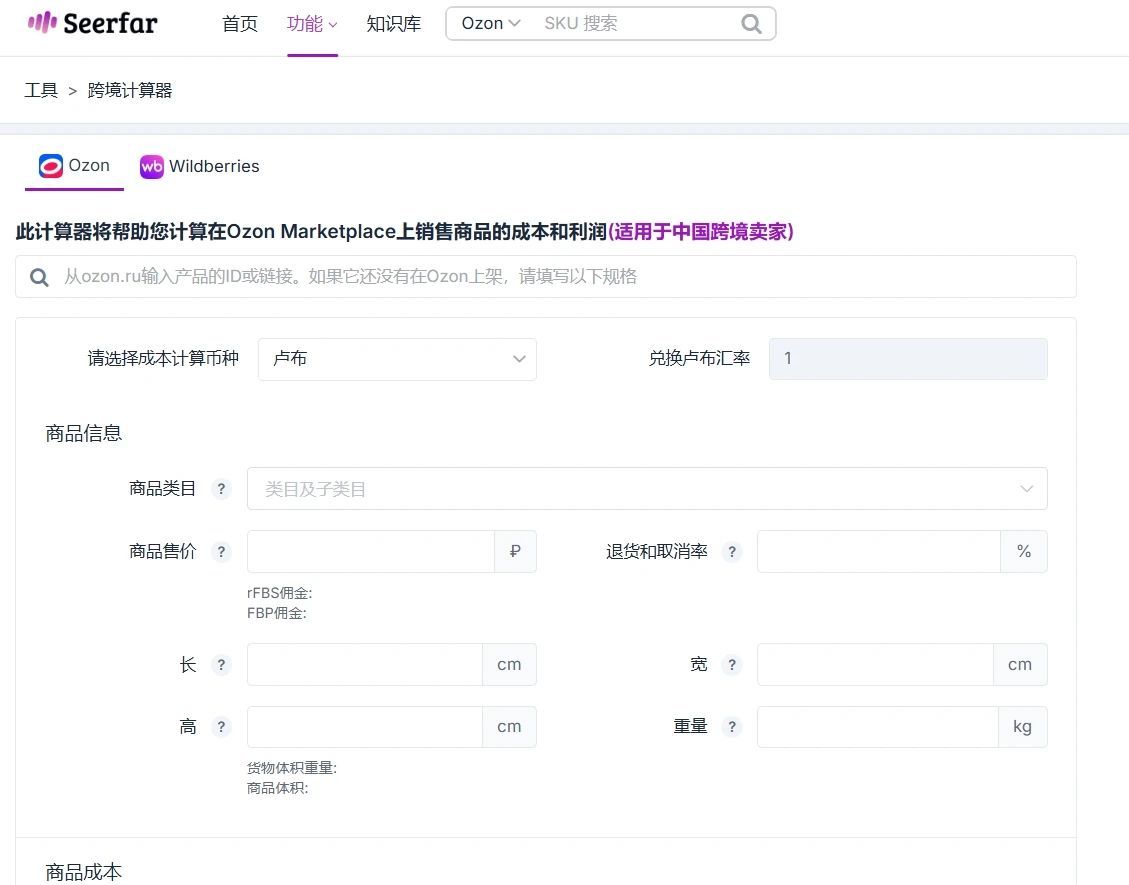Open the 功能 dropdown menu
The image size is (1129, 885).
tap(312, 24)
